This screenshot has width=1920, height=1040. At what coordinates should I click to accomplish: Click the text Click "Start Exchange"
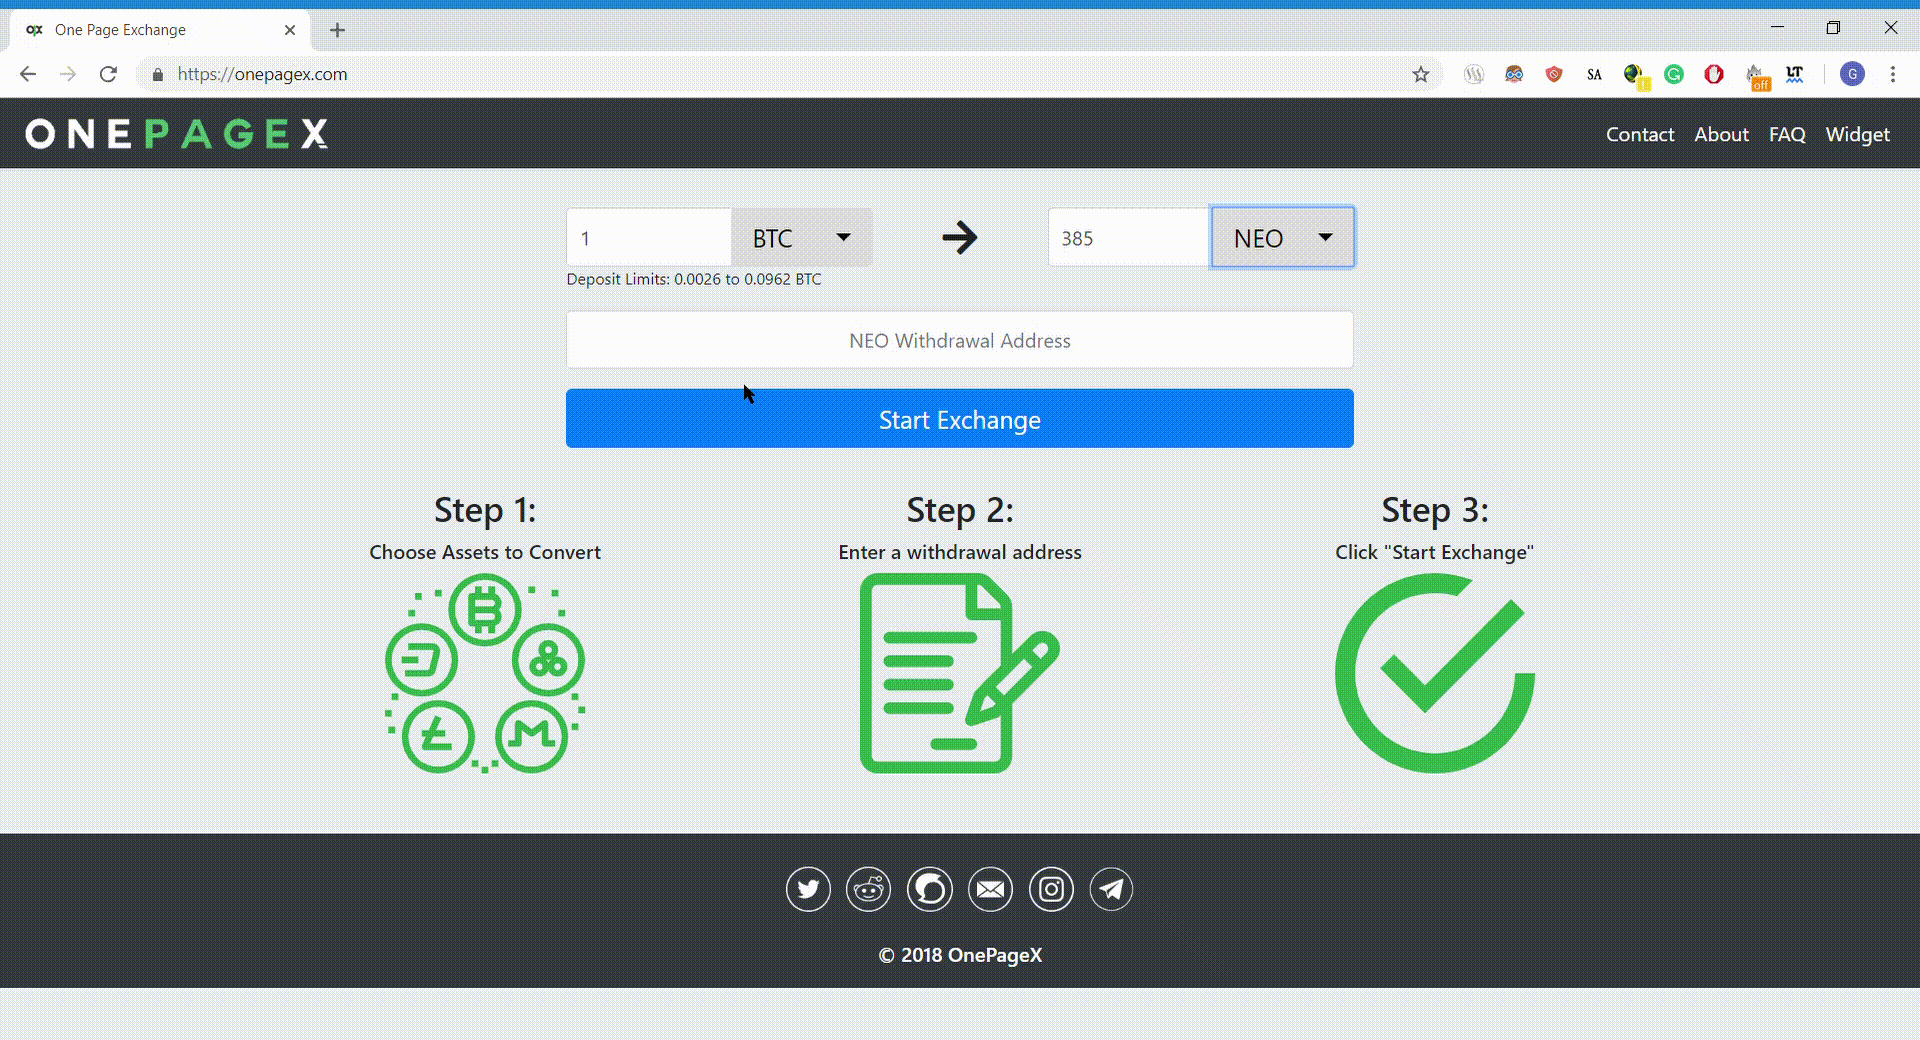(1434, 552)
